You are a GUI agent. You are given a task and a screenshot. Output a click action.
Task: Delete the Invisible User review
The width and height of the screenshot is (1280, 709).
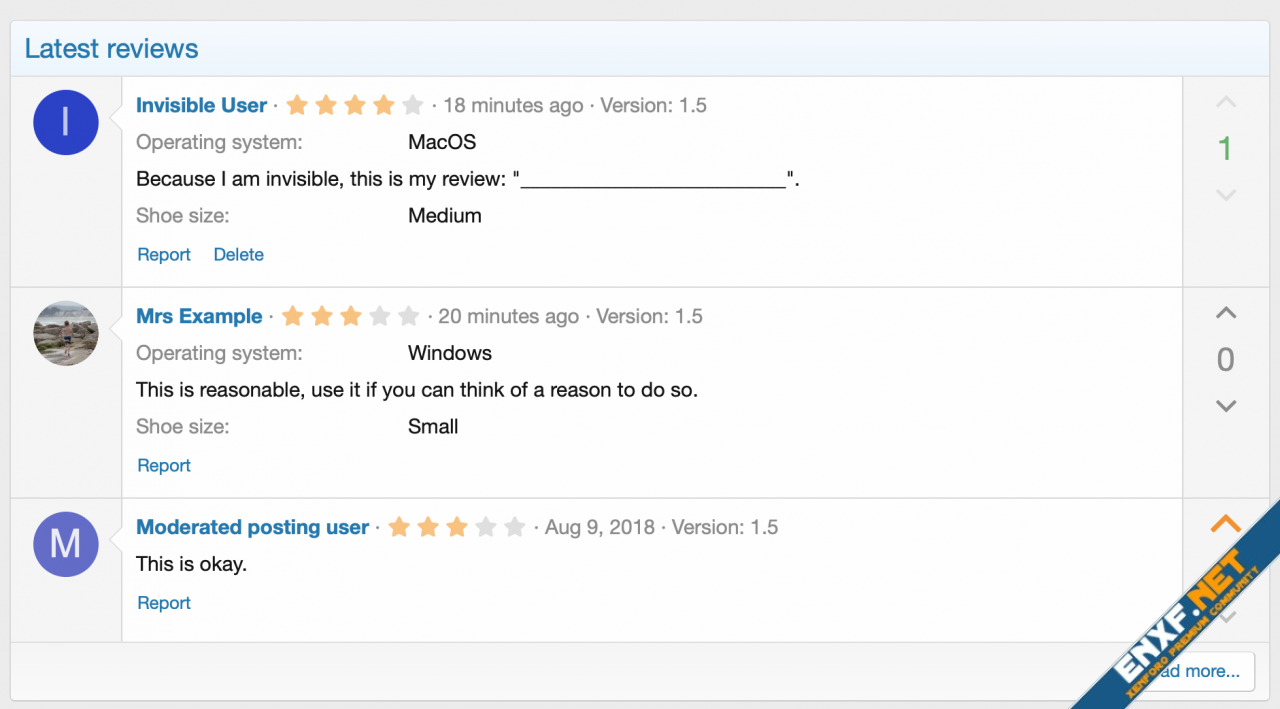(239, 255)
